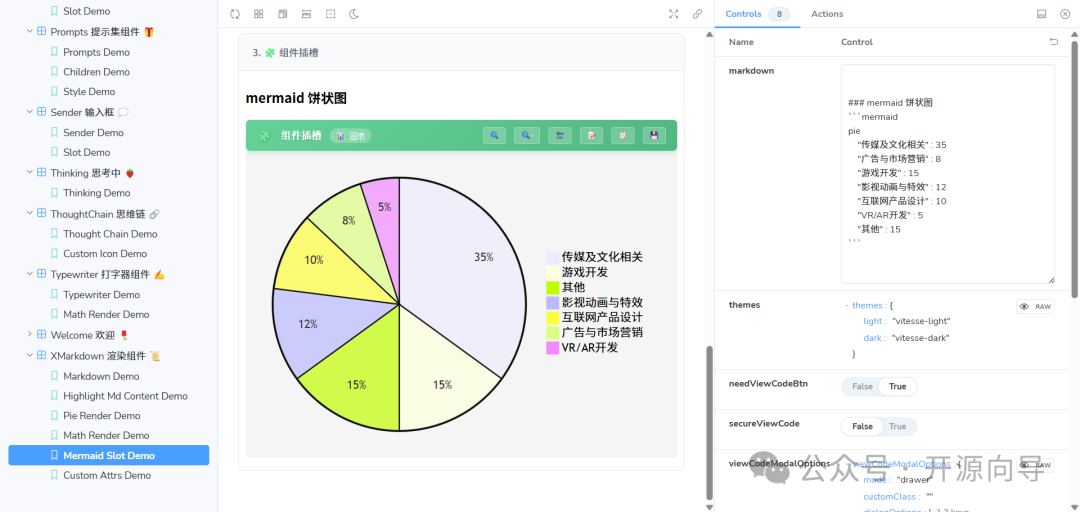Collapse the Typewriter 打字器组件 group
This screenshot has width=1080, height=512.
click(x=30, y=274)
